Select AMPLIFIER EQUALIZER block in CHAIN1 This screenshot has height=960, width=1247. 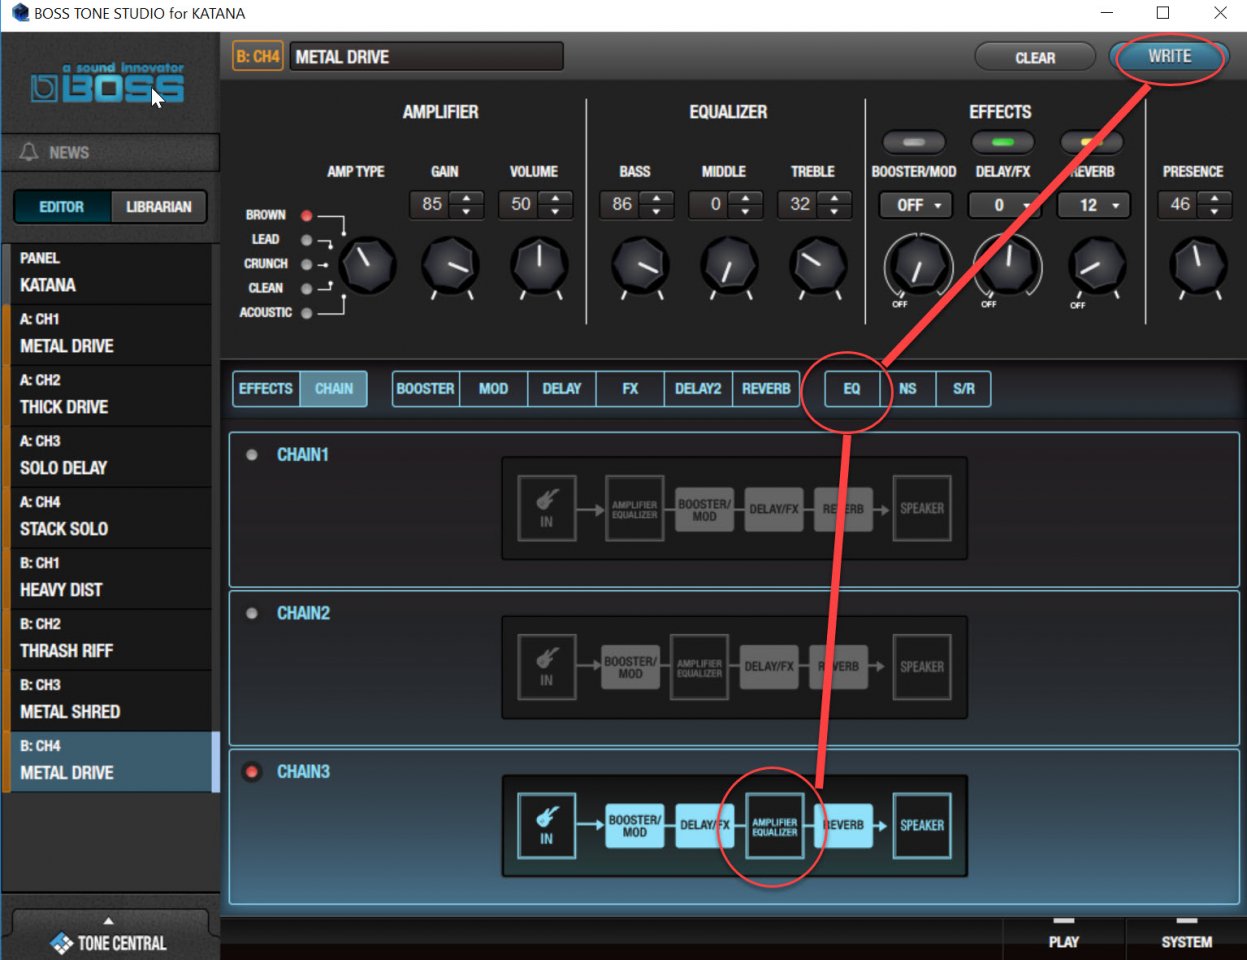pos(635,509)
